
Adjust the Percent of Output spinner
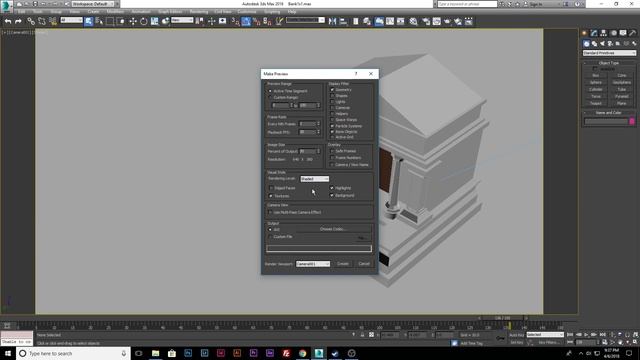click(318, 151)
